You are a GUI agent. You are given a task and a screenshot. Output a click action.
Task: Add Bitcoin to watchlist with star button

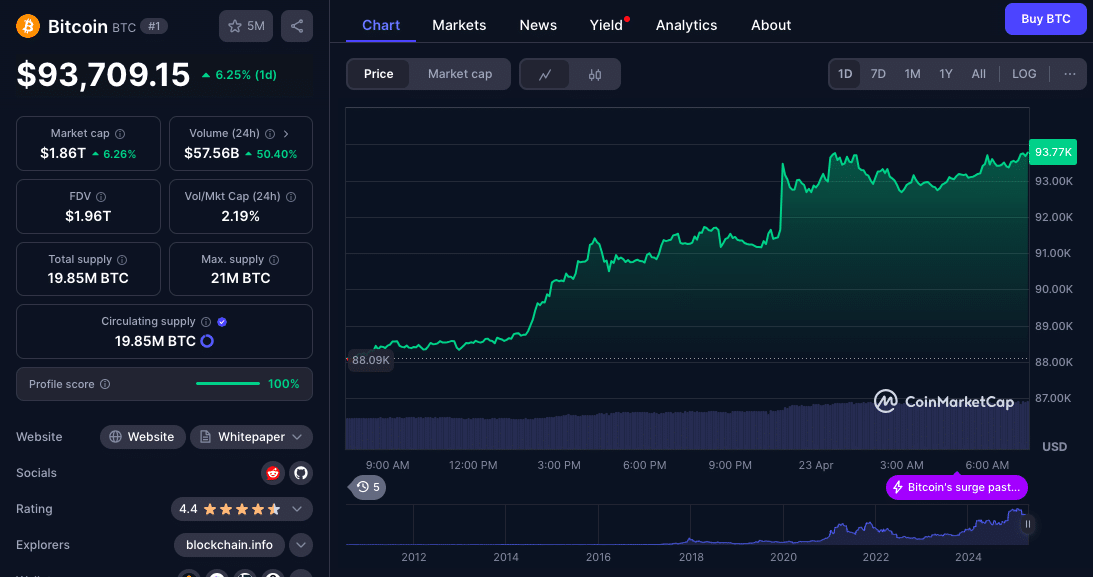coord(245,26)
